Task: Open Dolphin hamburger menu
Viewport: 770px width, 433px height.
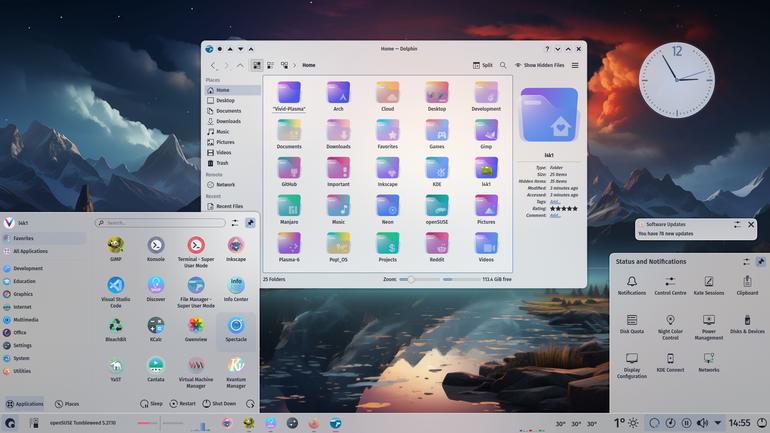Action: click(575, 65)
